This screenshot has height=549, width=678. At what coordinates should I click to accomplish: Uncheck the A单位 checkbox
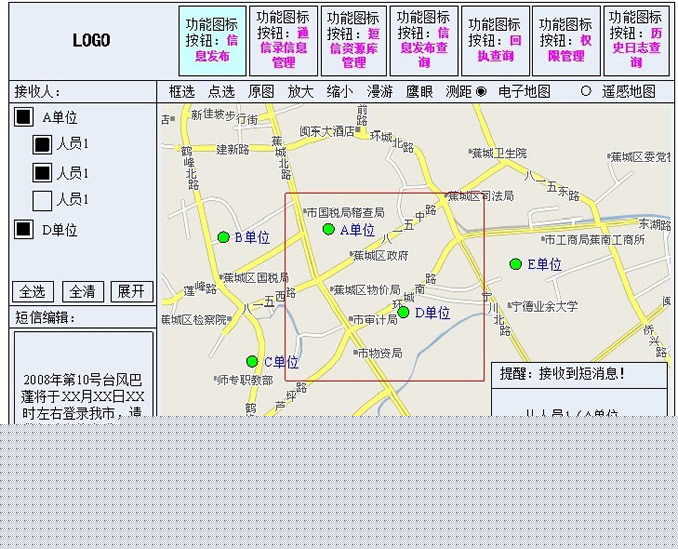point(23,118)
